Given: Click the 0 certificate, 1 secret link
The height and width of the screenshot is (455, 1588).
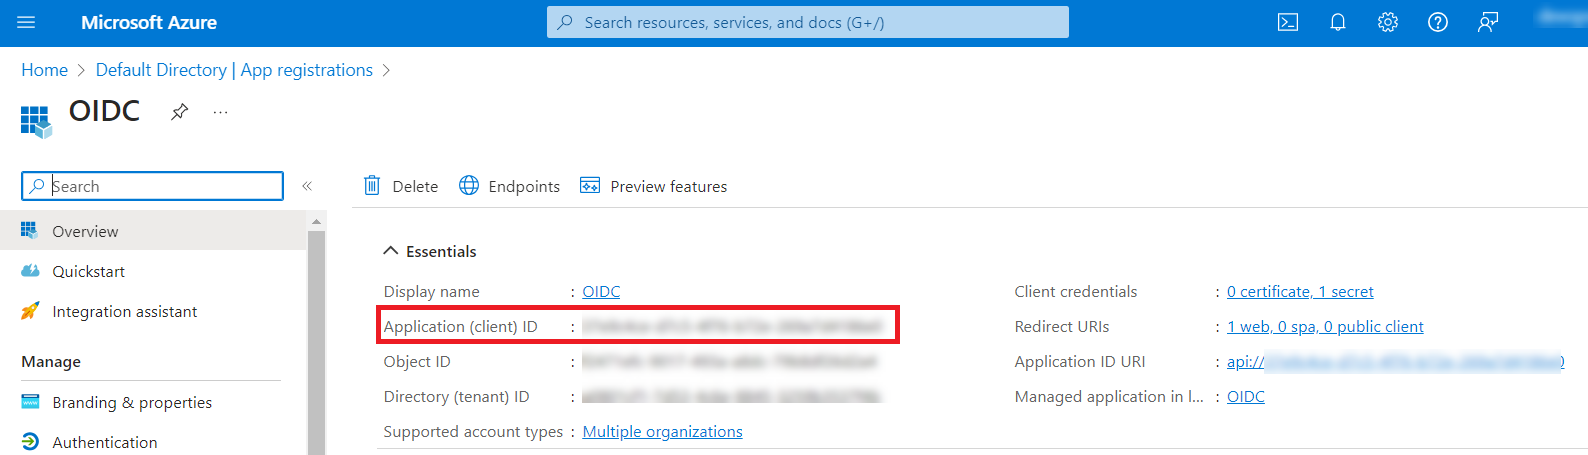Looking at the screenshot, I should [1300, 291].
